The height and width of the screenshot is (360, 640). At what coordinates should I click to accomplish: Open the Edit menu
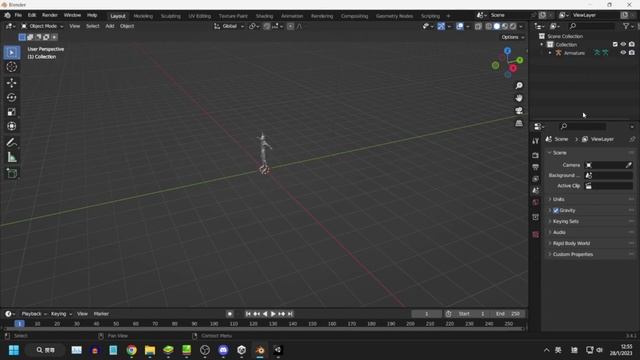[x=32, y=15]
